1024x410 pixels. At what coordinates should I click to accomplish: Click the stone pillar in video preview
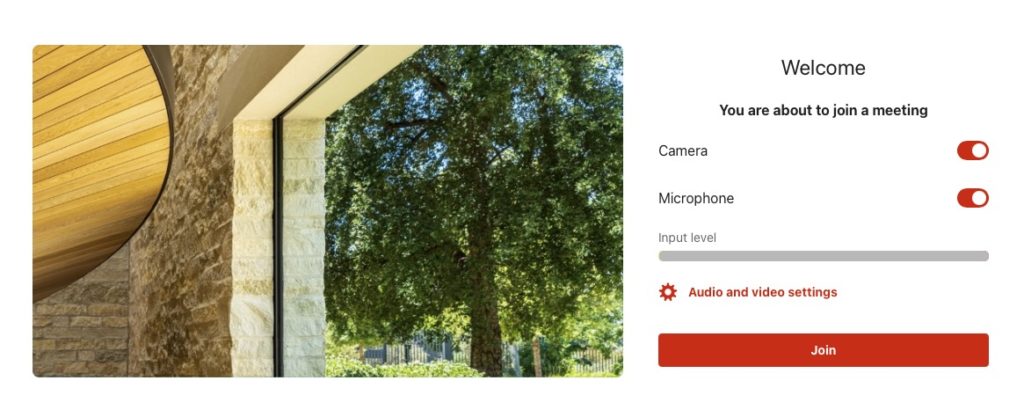(x=278, y=248)
